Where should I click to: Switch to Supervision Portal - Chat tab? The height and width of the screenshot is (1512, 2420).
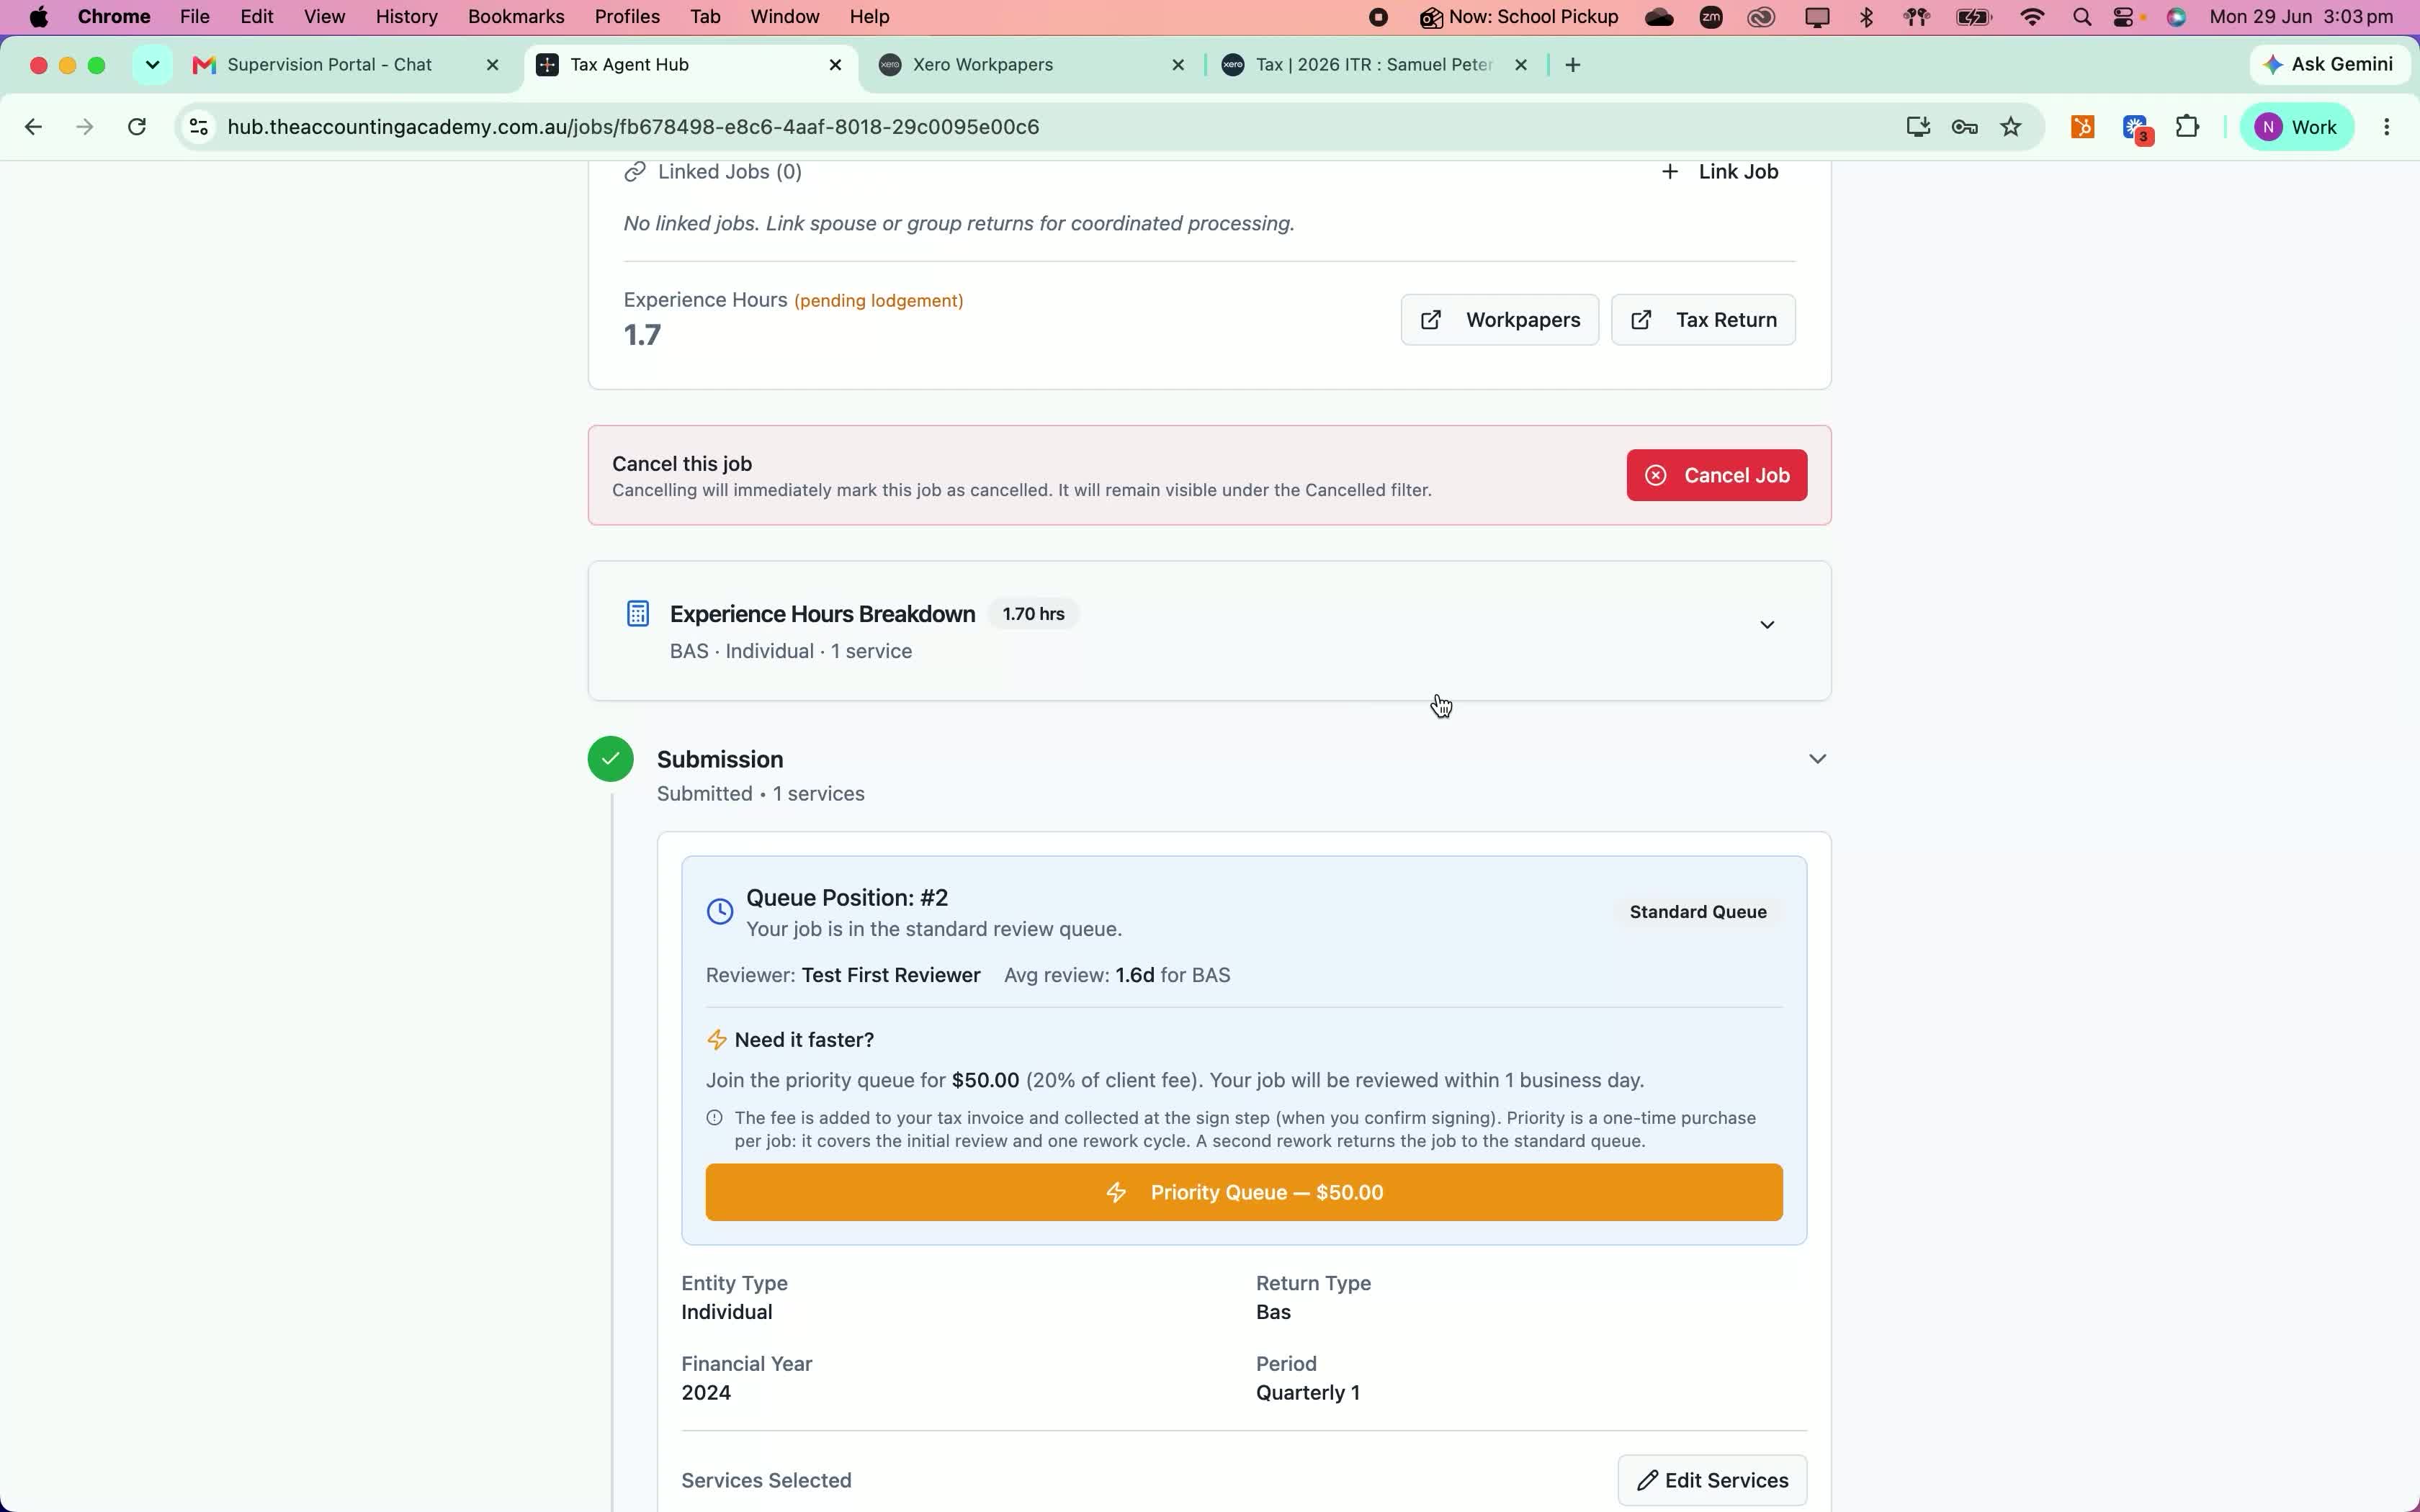click(x=345, y=65)
